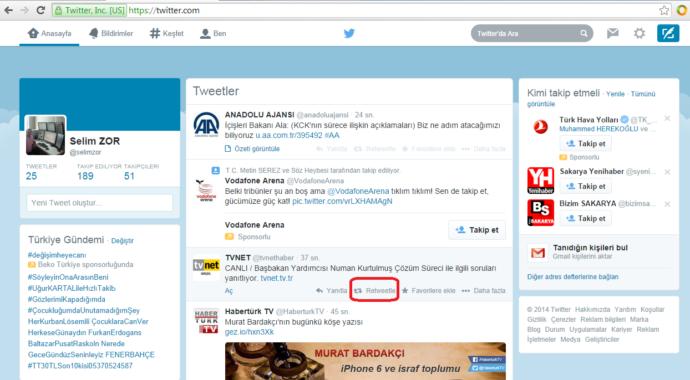Open the BaltazarPusatRaskoln Nerede trend

[x=76, y=343]
